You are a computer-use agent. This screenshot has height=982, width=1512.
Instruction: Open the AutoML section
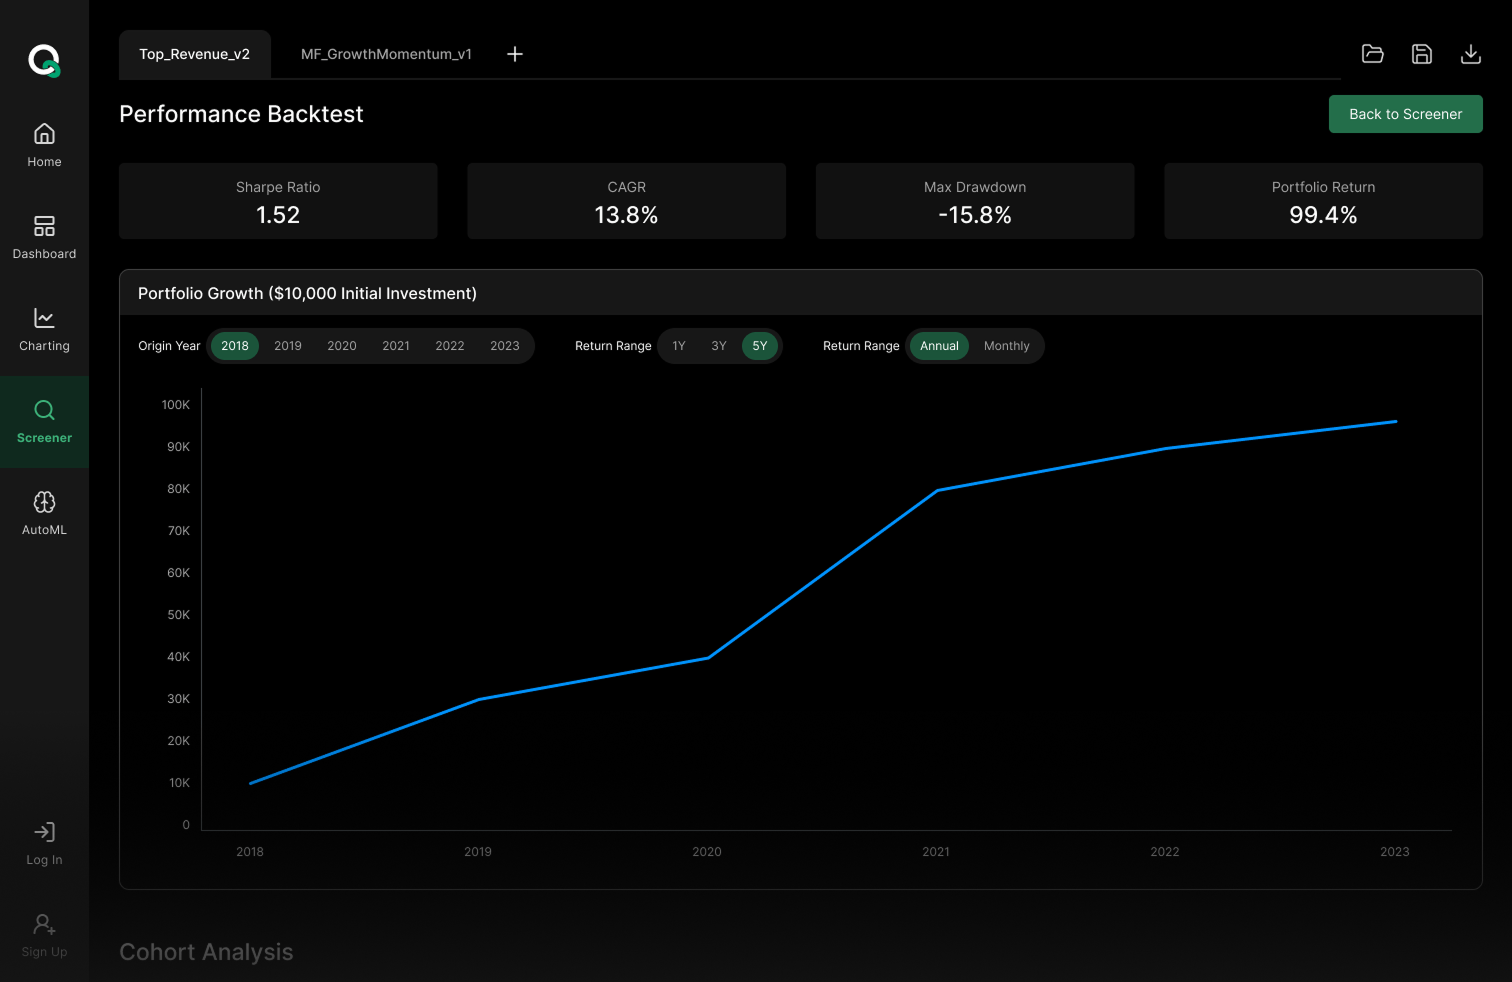point(44,513)
